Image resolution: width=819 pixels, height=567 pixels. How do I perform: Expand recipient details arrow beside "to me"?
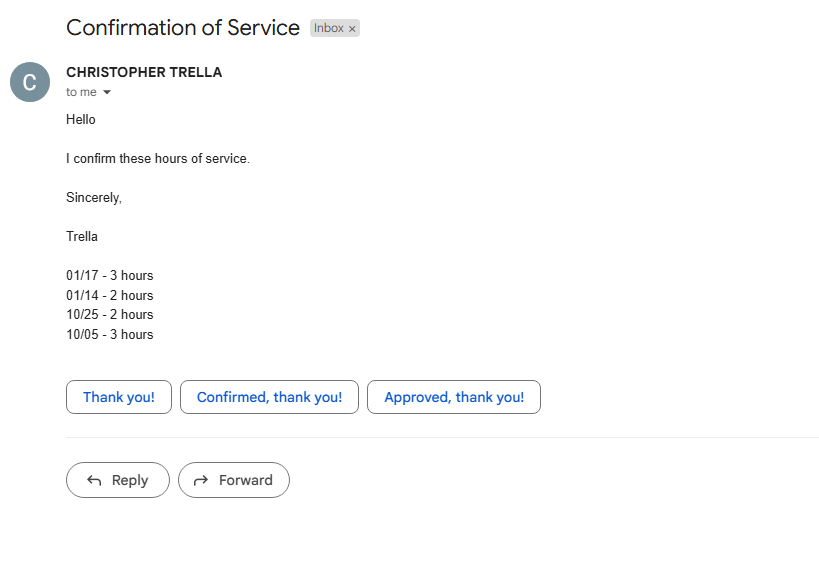107,93
